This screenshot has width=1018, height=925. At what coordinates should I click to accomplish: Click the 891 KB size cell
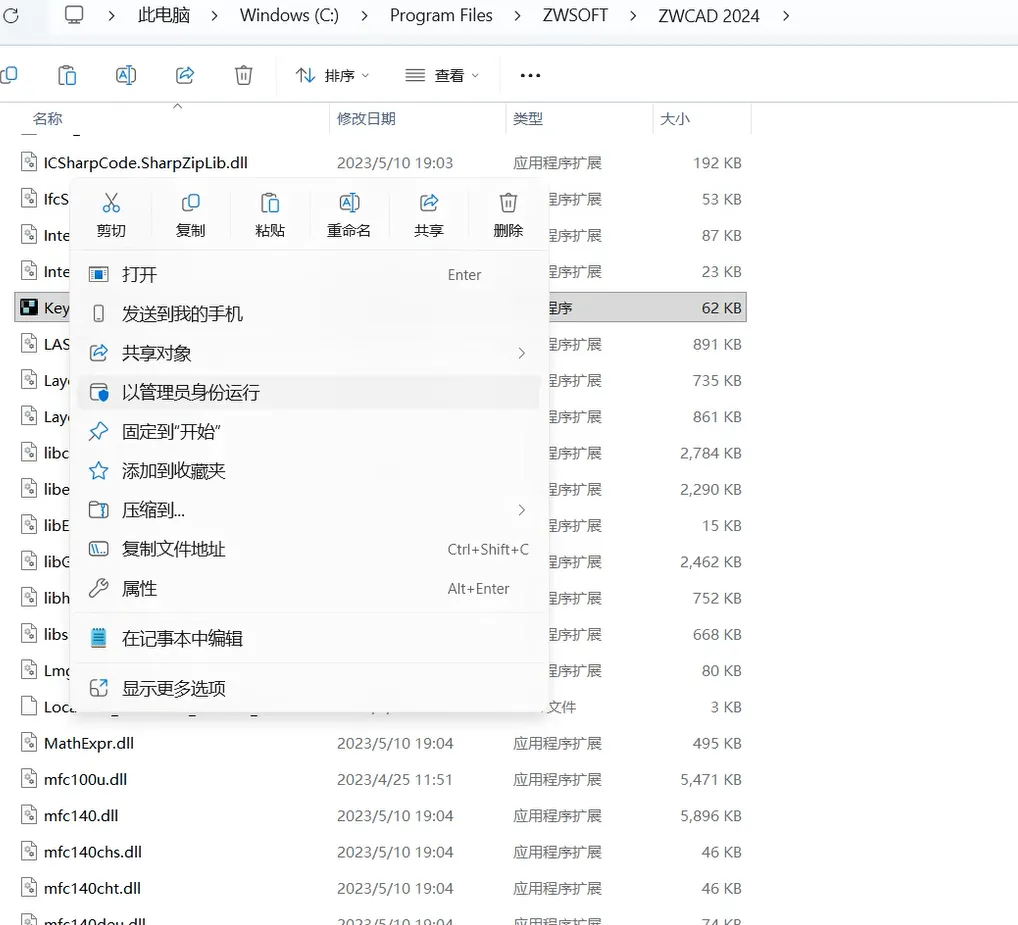pos(717,344)
